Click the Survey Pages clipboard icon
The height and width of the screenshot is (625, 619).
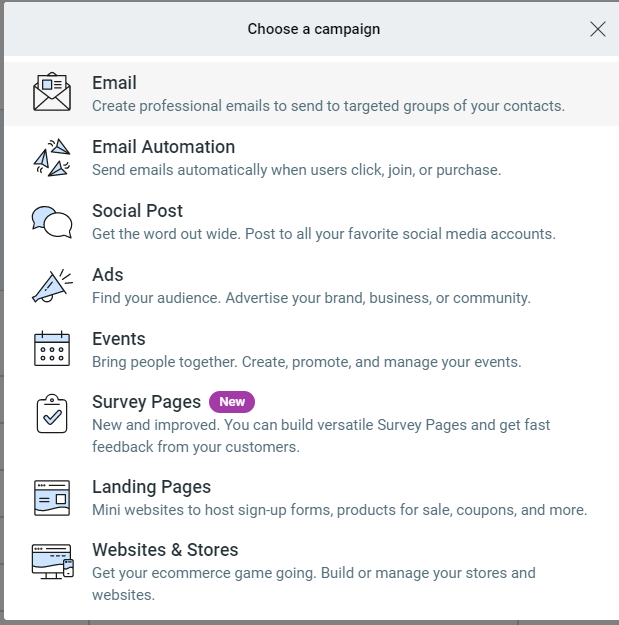(52, 413)
